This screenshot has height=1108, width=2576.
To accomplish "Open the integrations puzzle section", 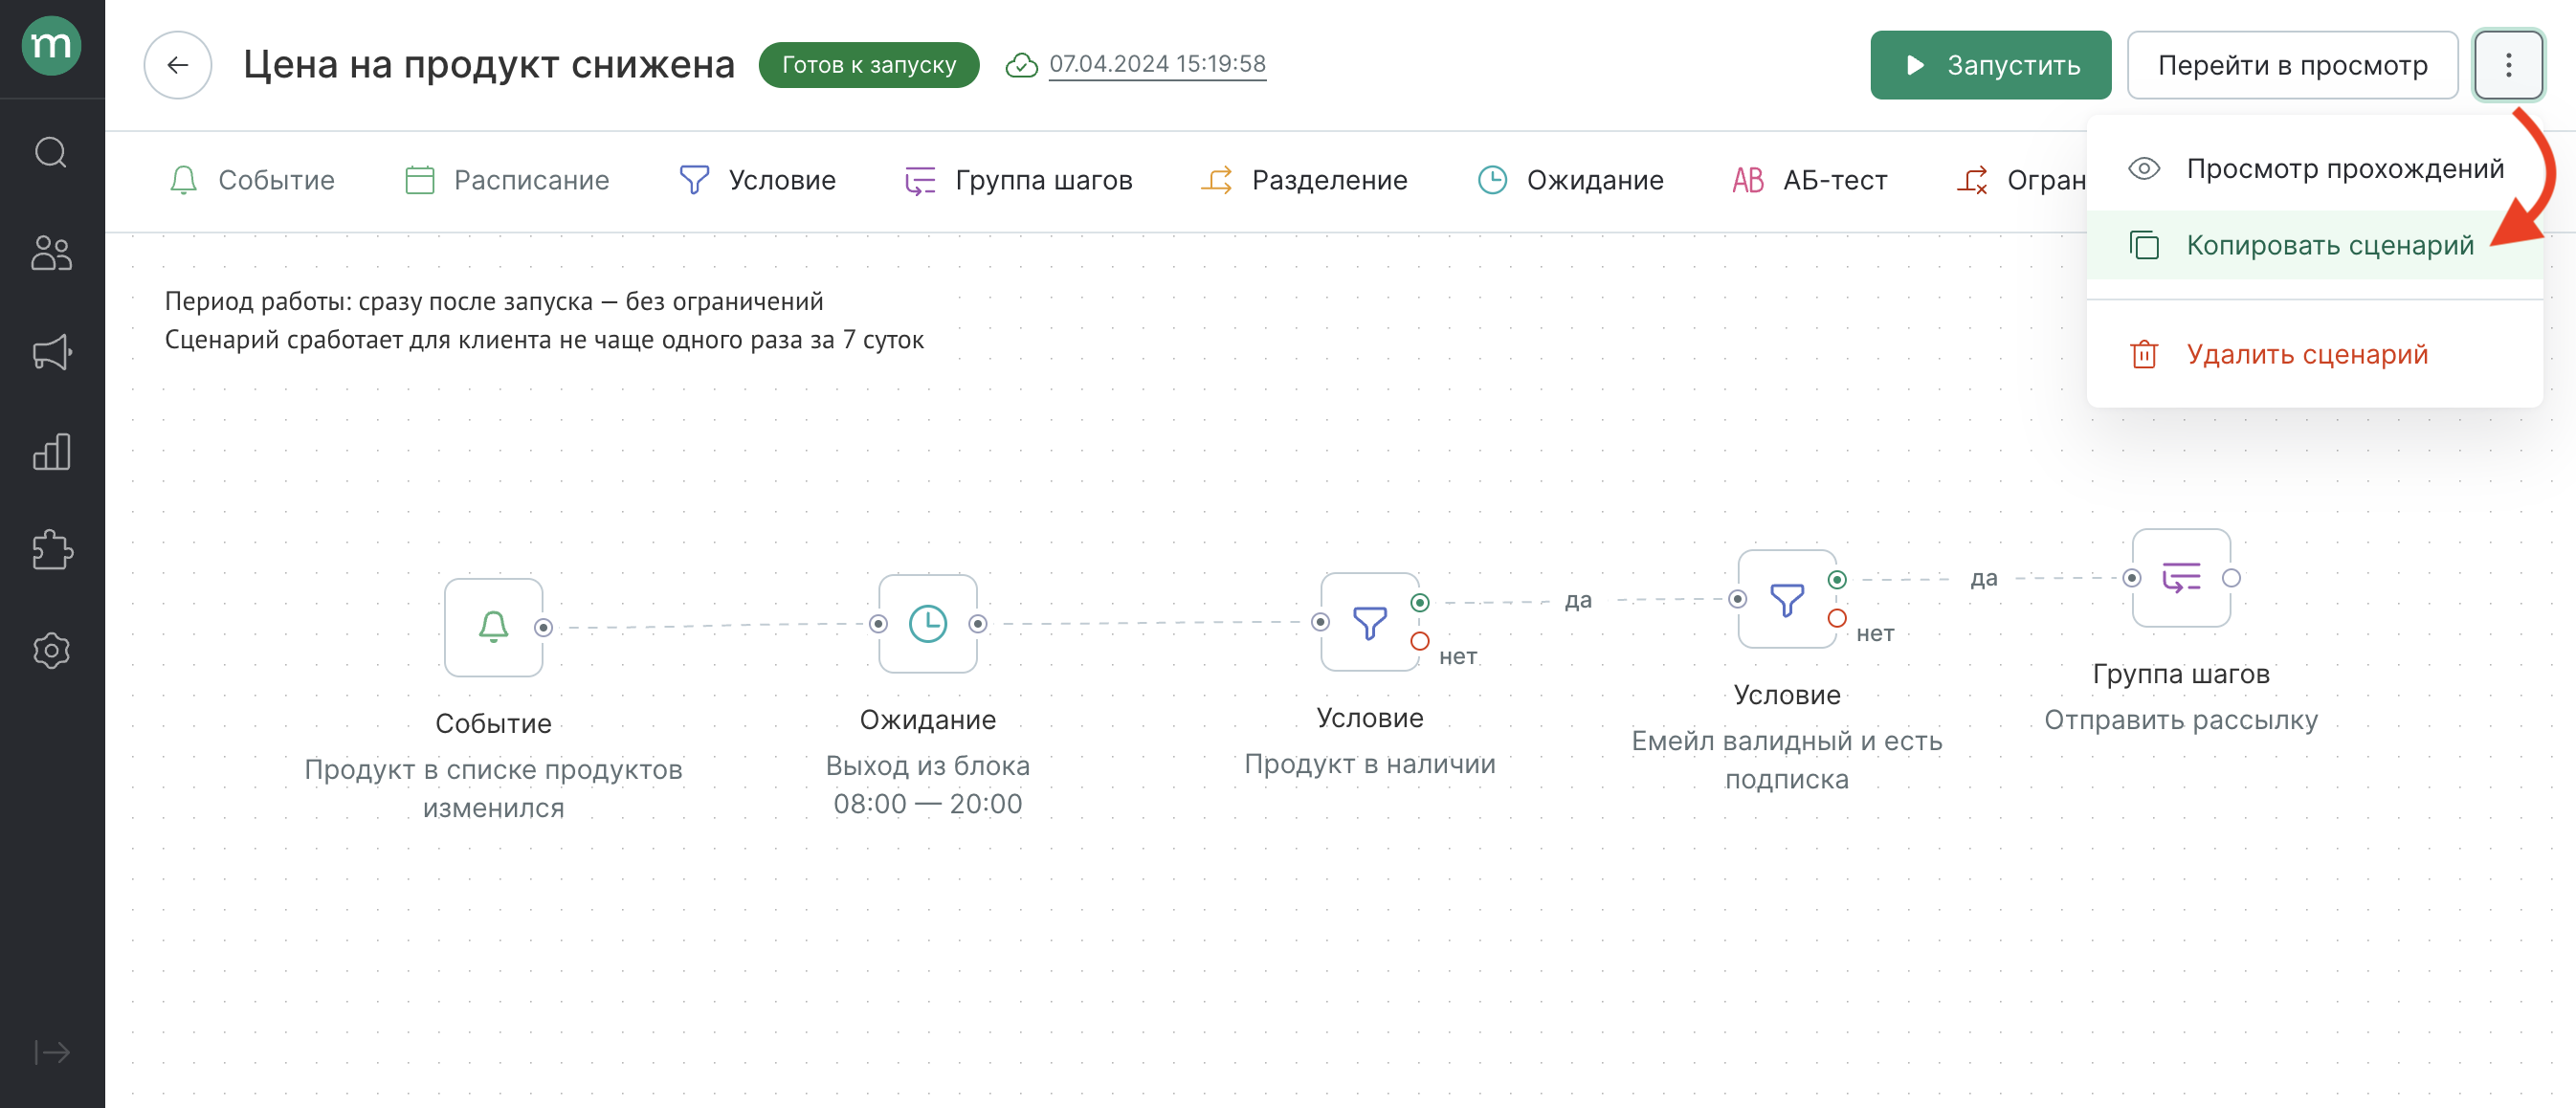I will 51,551.
